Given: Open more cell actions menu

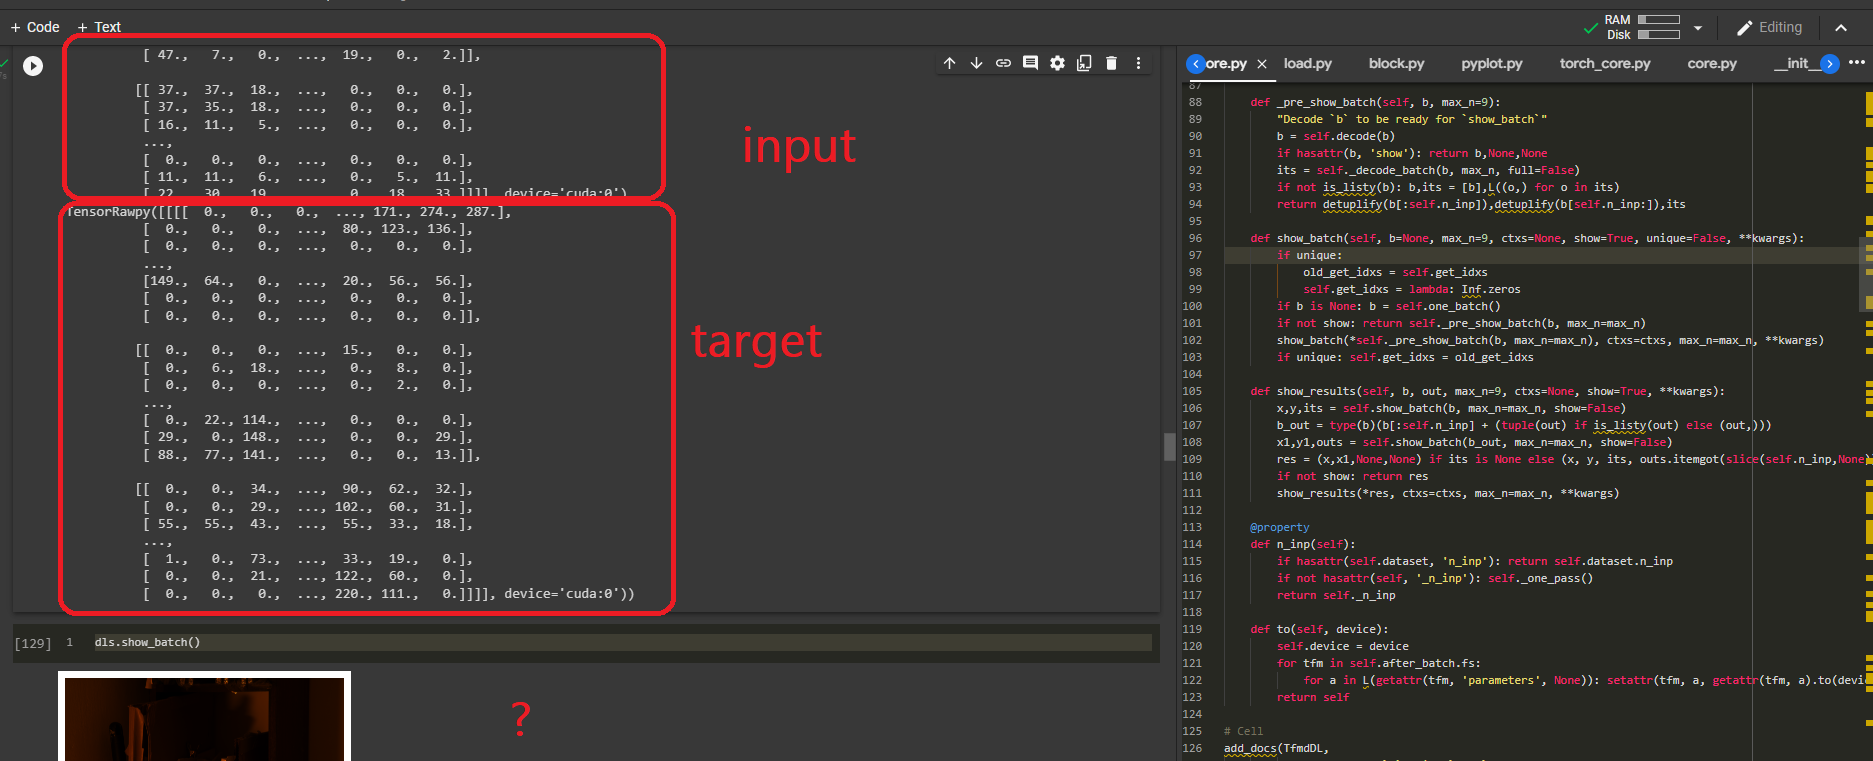Looking at the screenshot, I should [x=1138, y=63].
